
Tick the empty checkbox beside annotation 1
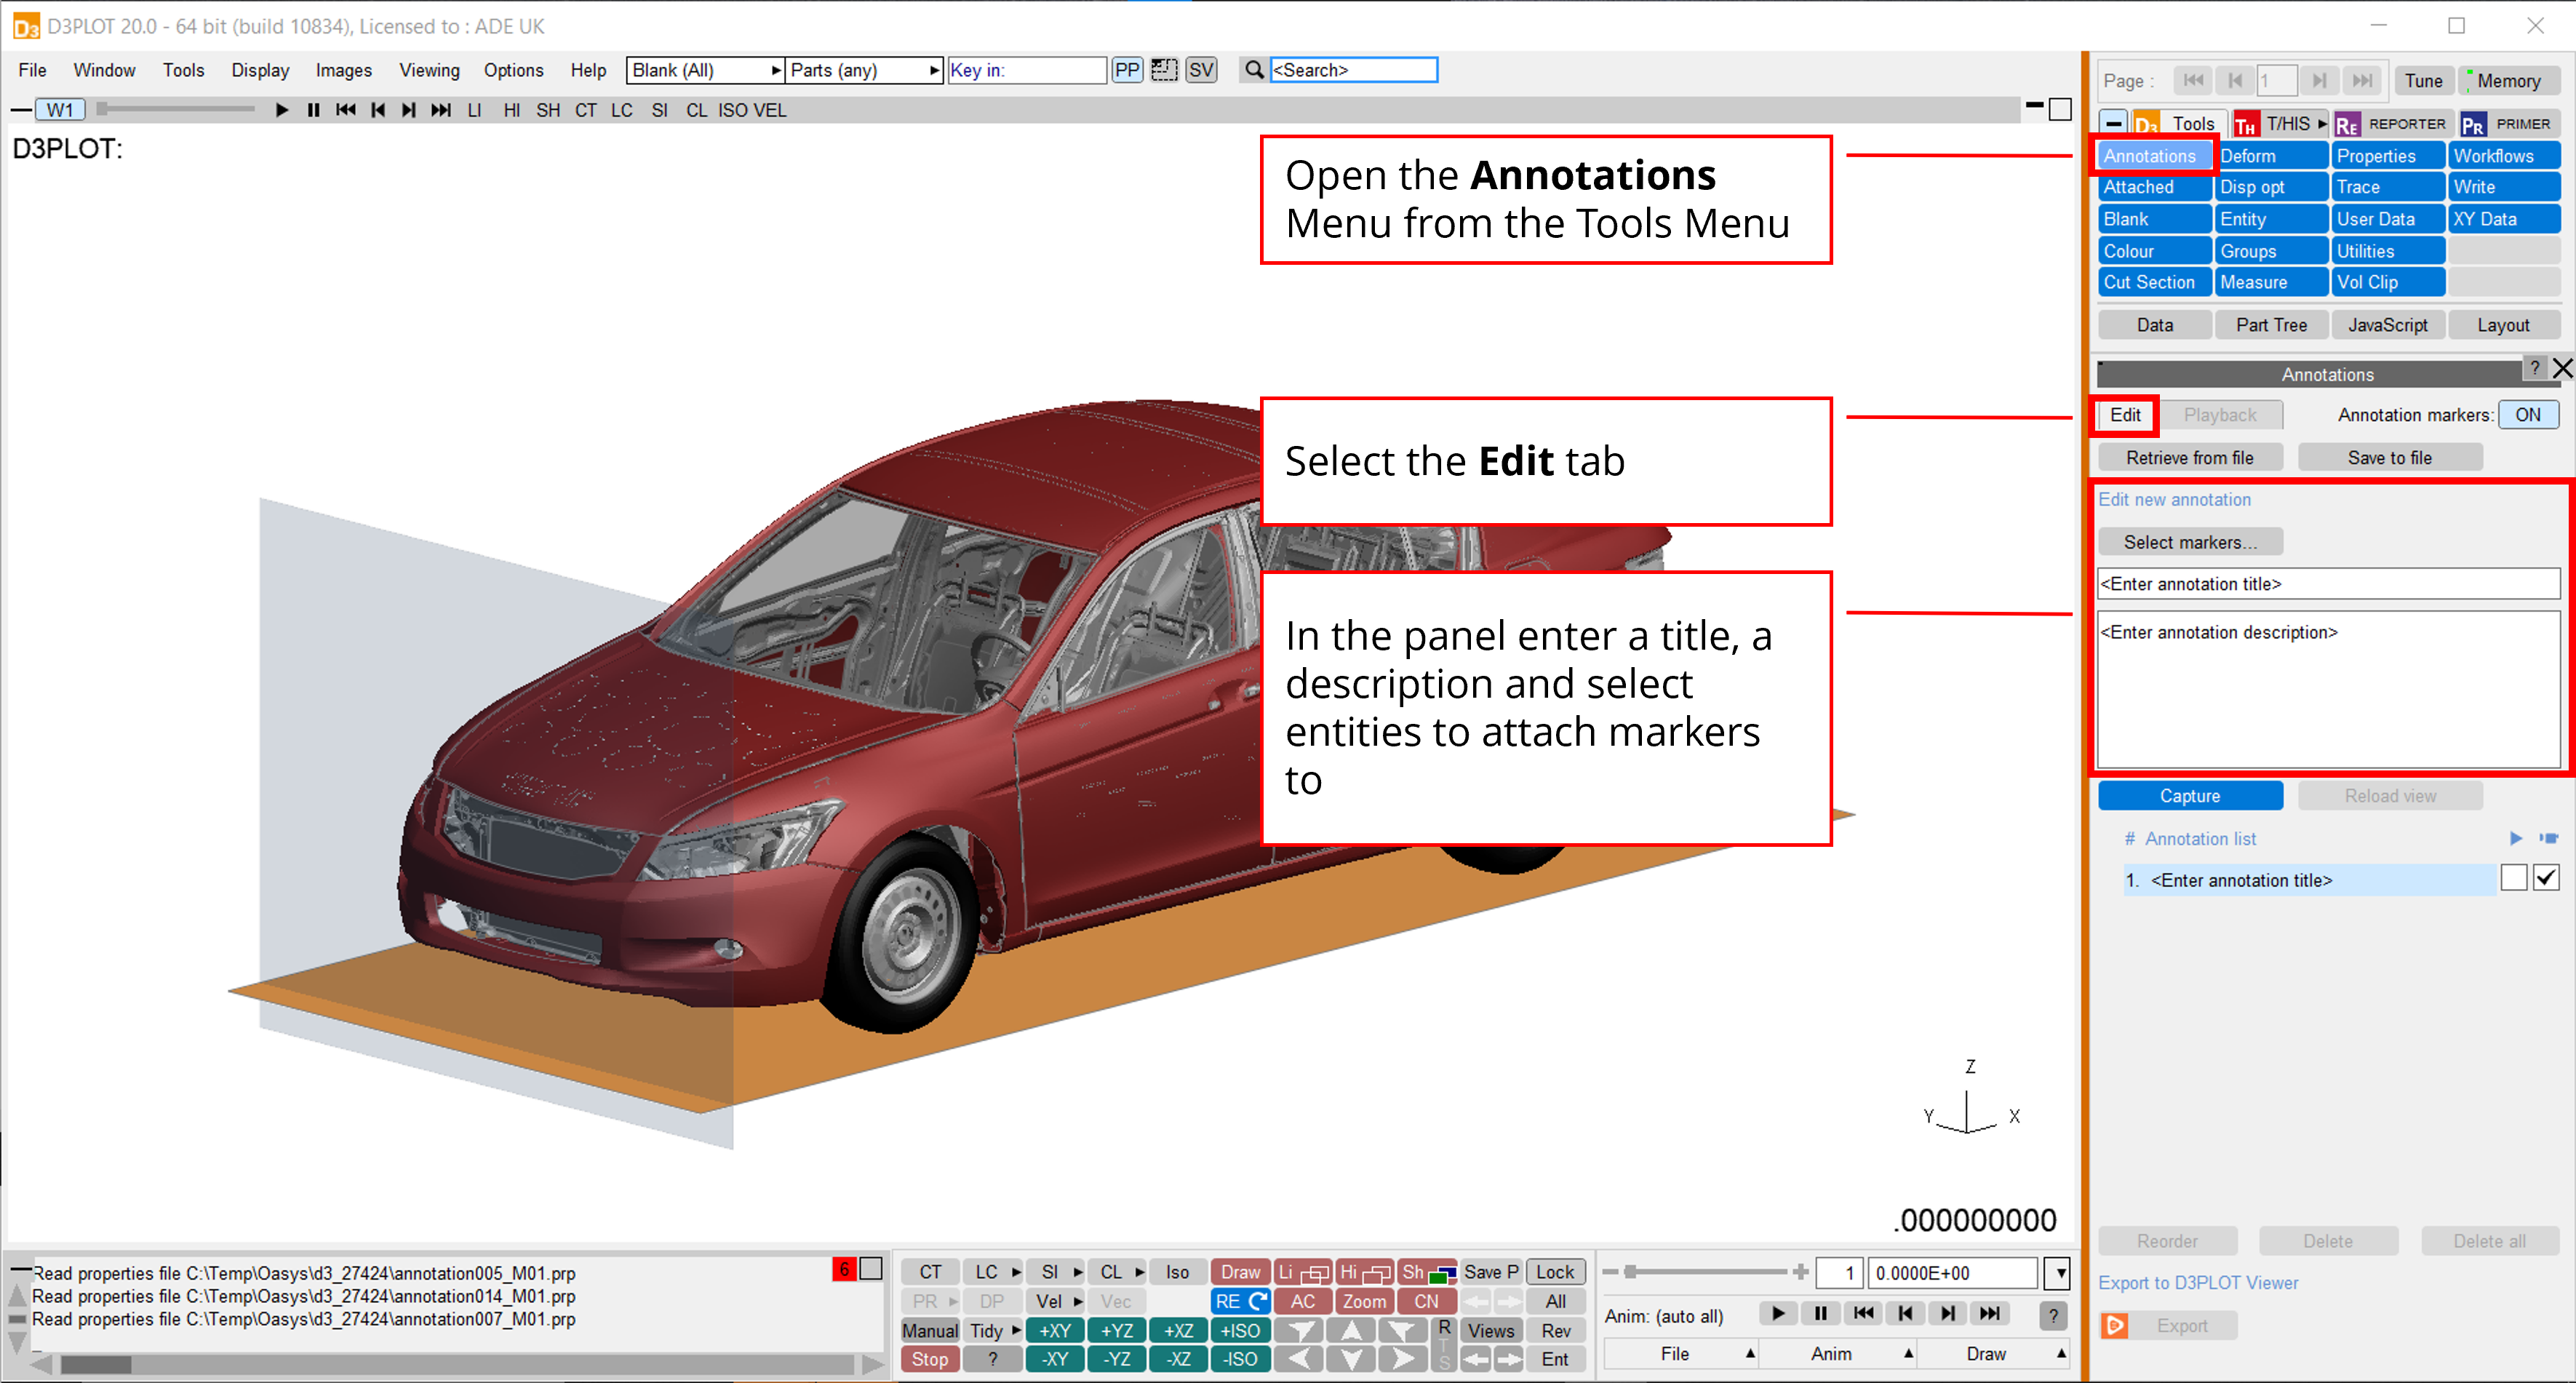click(x=2513, y=879)
